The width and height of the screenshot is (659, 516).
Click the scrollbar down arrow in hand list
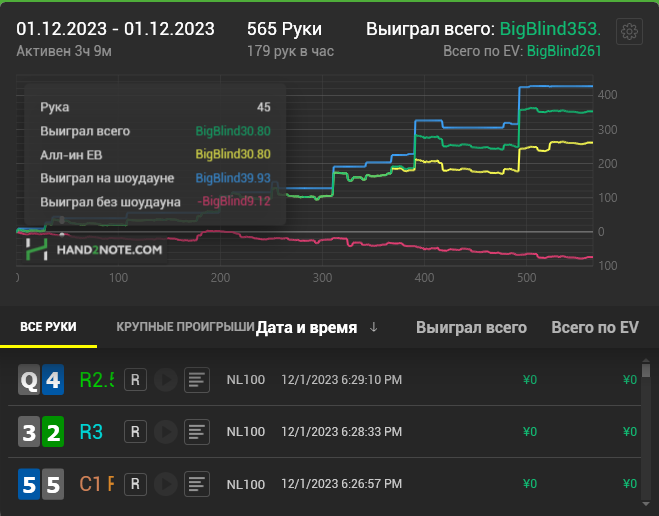[x=646, y=504]
